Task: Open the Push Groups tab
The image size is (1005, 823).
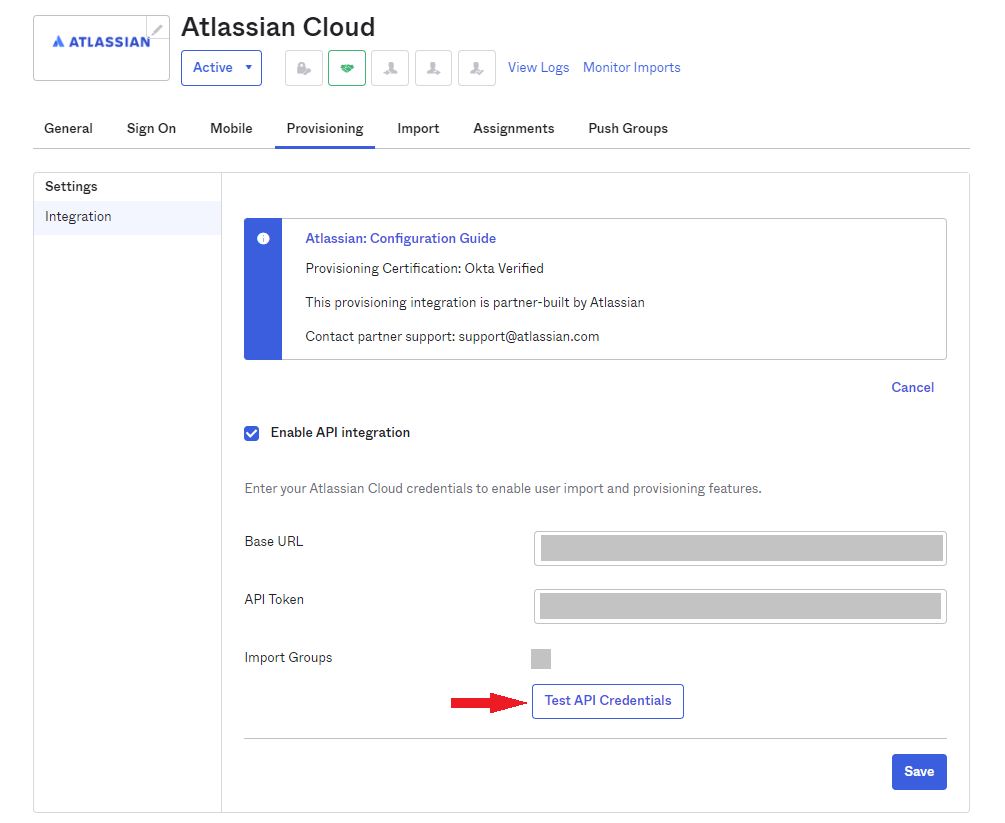Action: point(628,128)
